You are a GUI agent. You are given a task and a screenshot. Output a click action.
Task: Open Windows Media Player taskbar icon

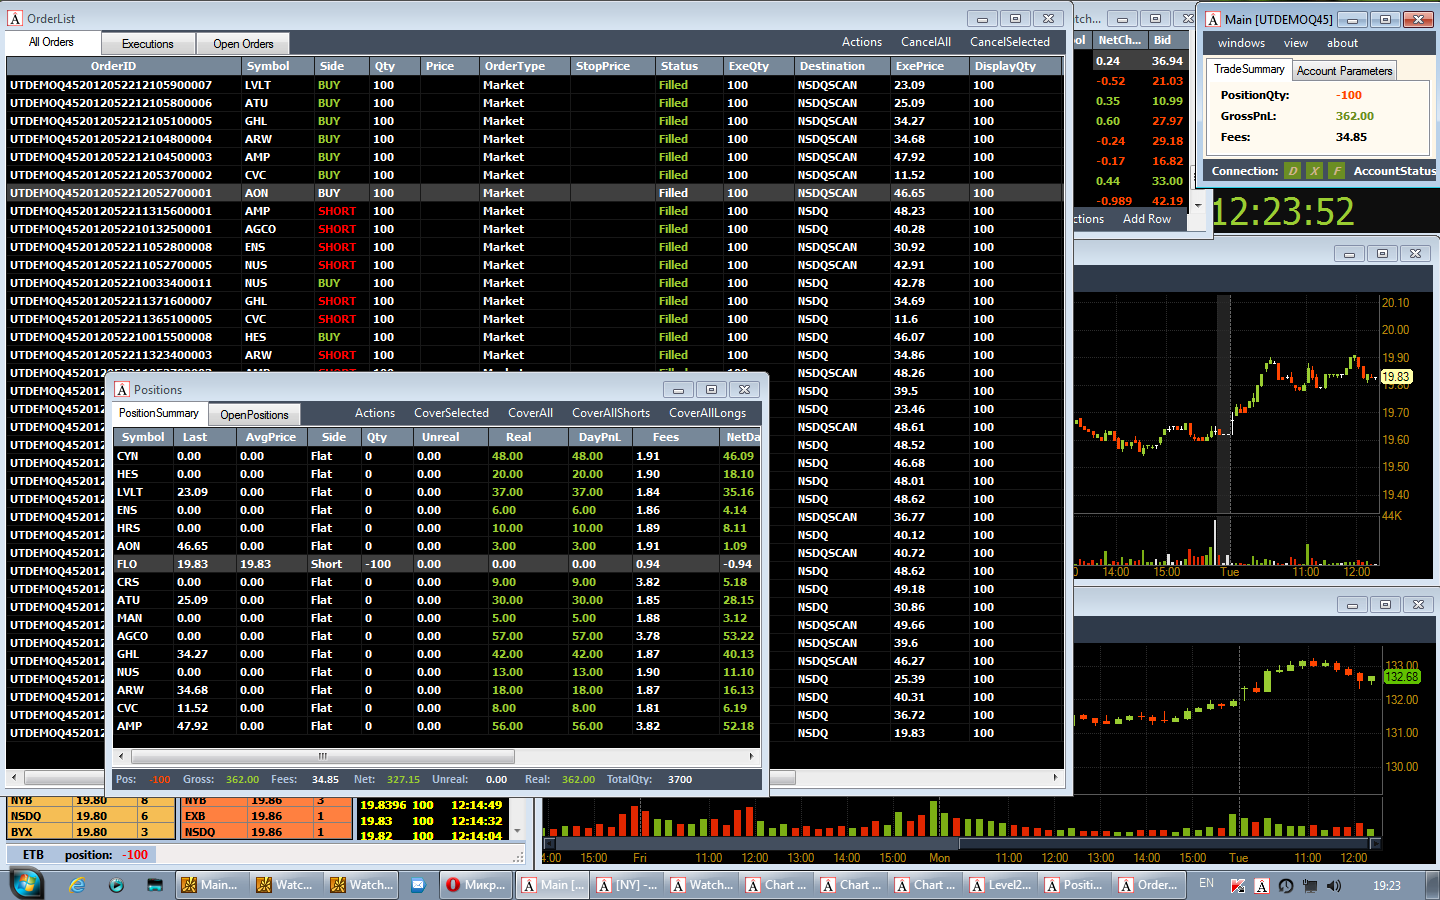click(x=117, y=885)
